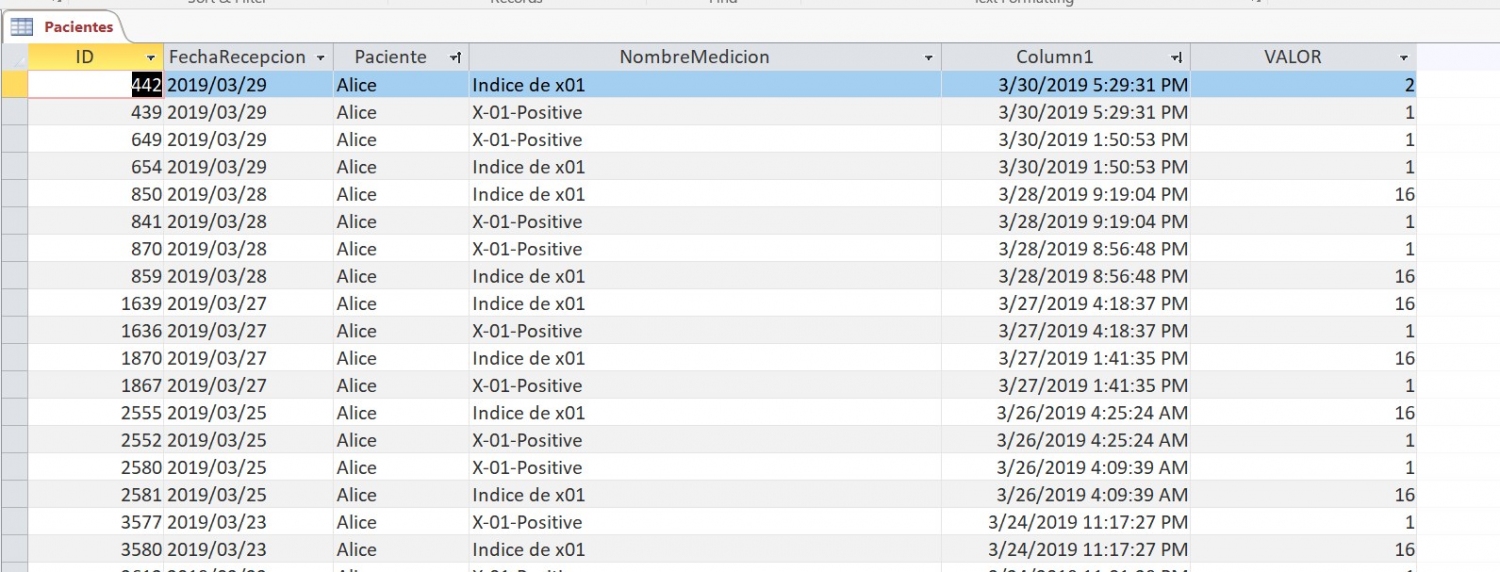The image size is (1500, 572).
Task: Click the row selector for record ID 1639
Action: 14,303
